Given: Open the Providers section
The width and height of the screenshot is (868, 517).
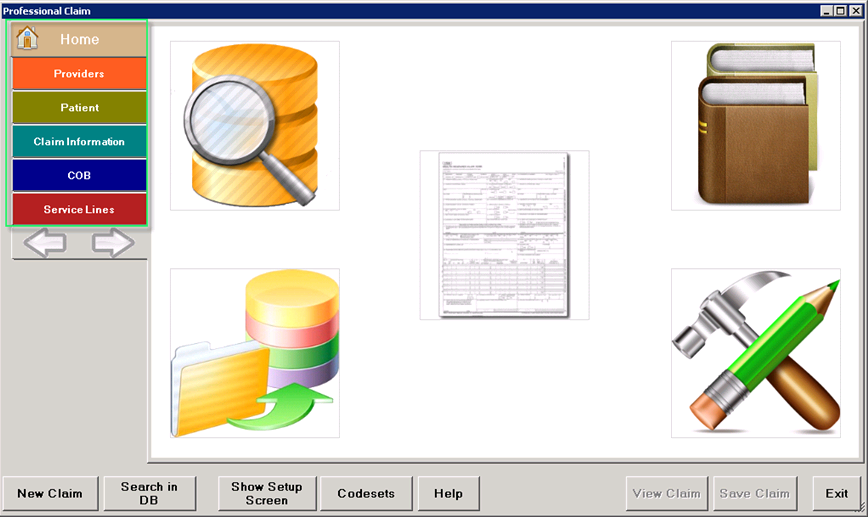Looking at the screenshot, I should tap(79, 74).
